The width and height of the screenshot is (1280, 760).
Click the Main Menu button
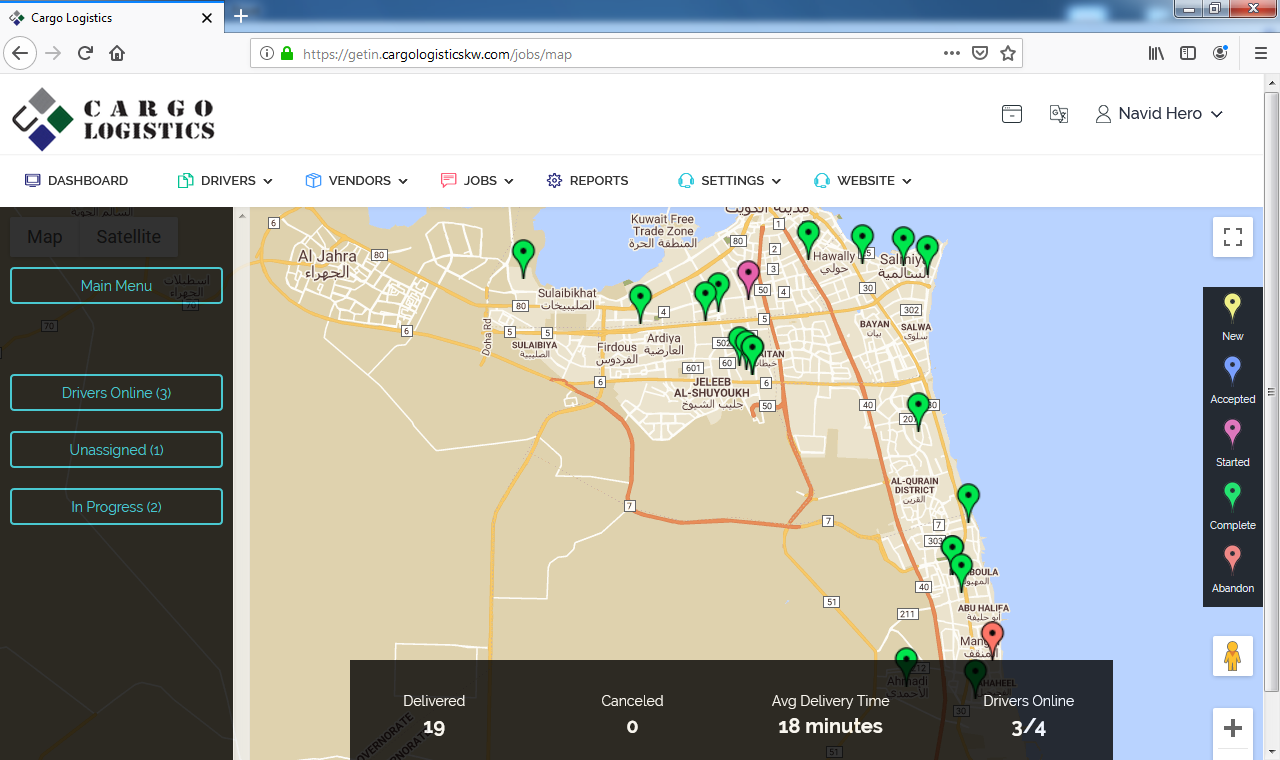point(116,286)
